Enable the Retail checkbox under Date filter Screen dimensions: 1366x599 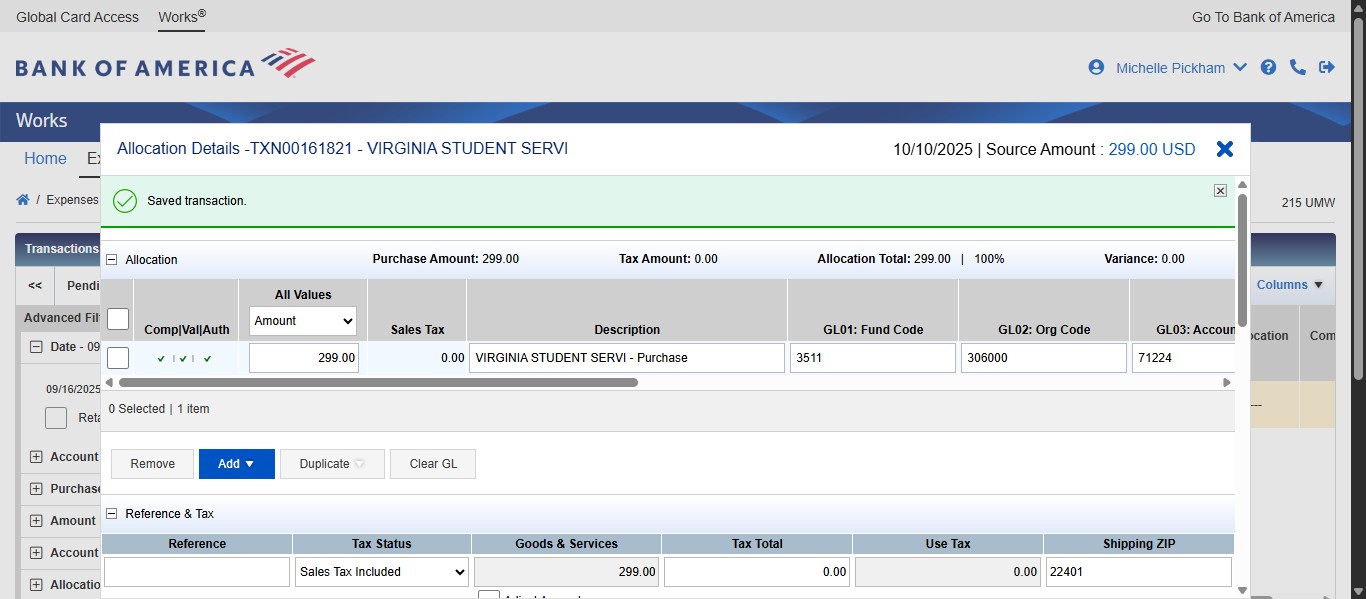pyautogui.click(x=55, y=417)
